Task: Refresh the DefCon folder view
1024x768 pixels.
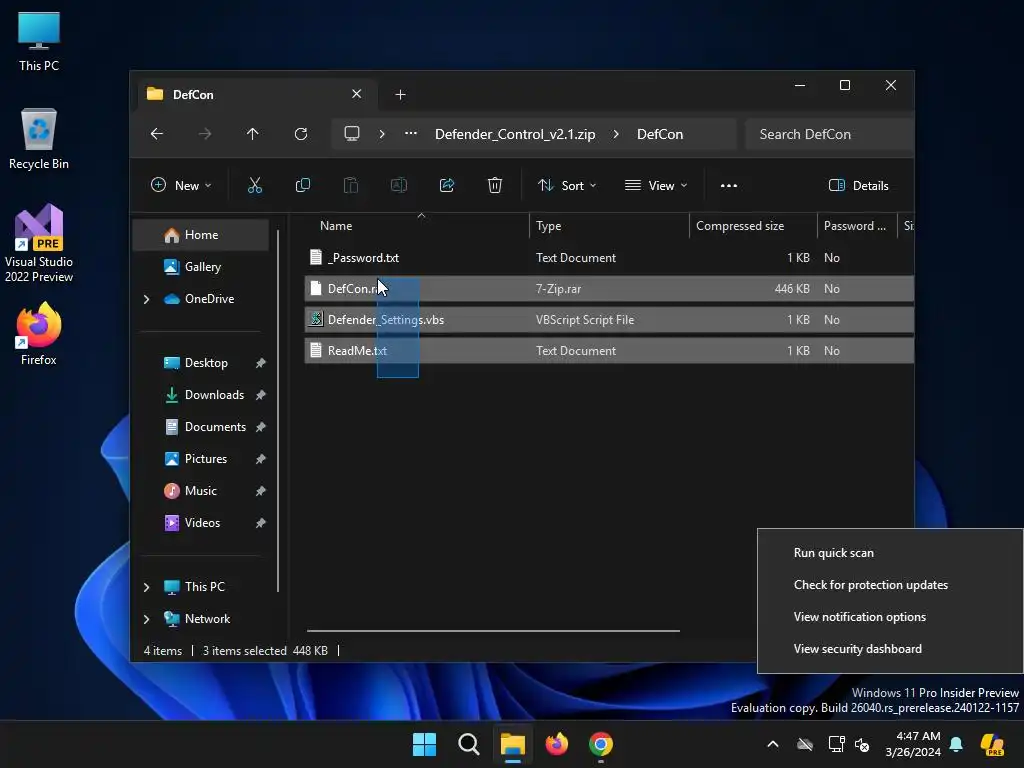Action: click(x=301, y=134)
